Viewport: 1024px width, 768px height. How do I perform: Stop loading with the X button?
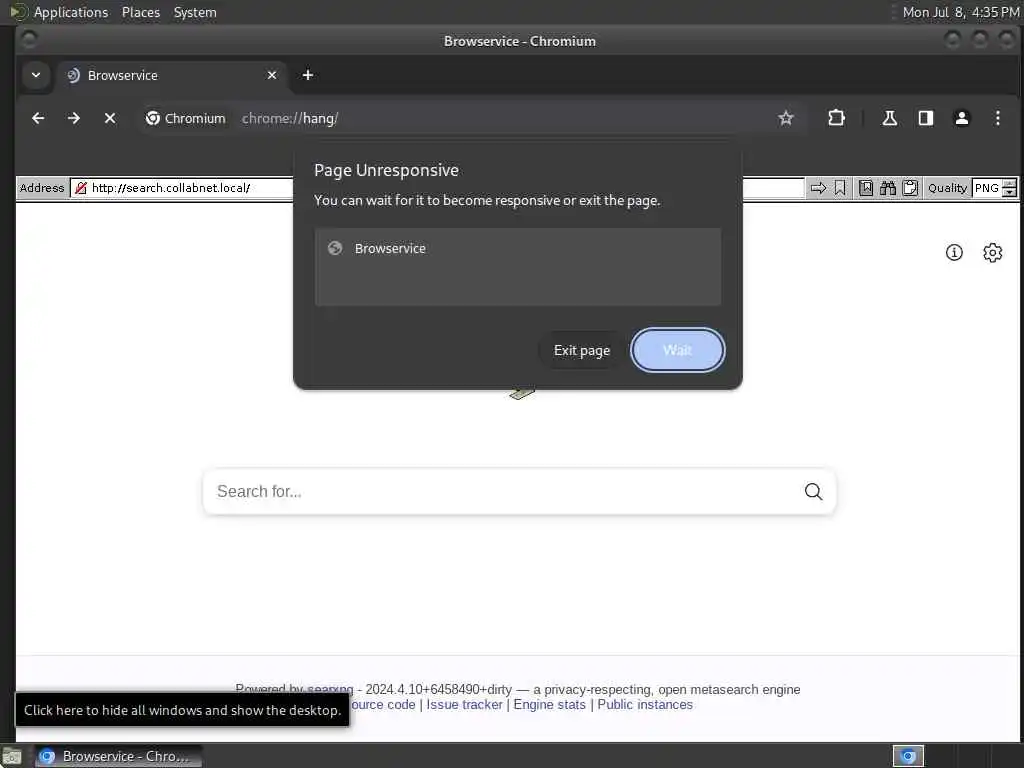[110, 118]
